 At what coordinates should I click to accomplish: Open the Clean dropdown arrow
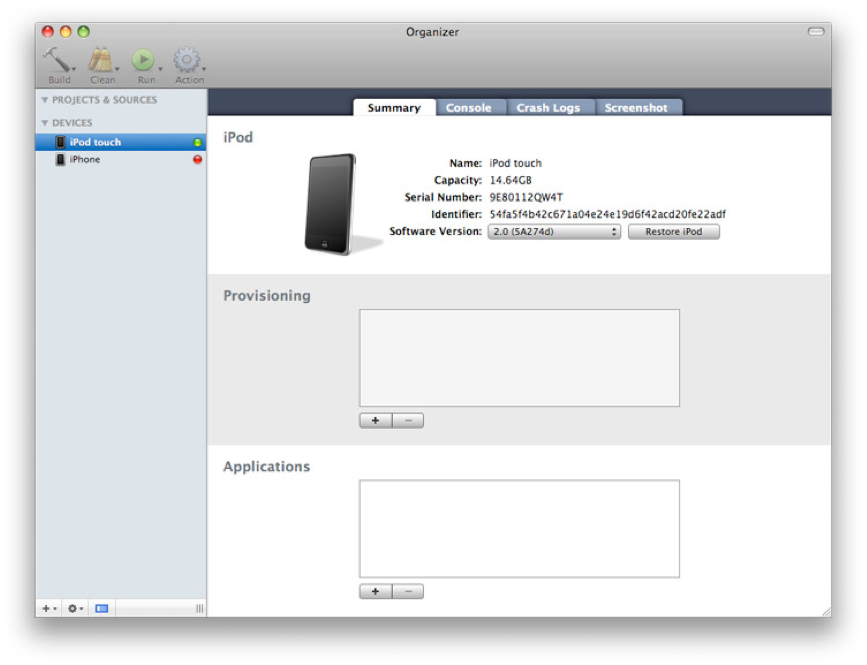tap(117, 69)
